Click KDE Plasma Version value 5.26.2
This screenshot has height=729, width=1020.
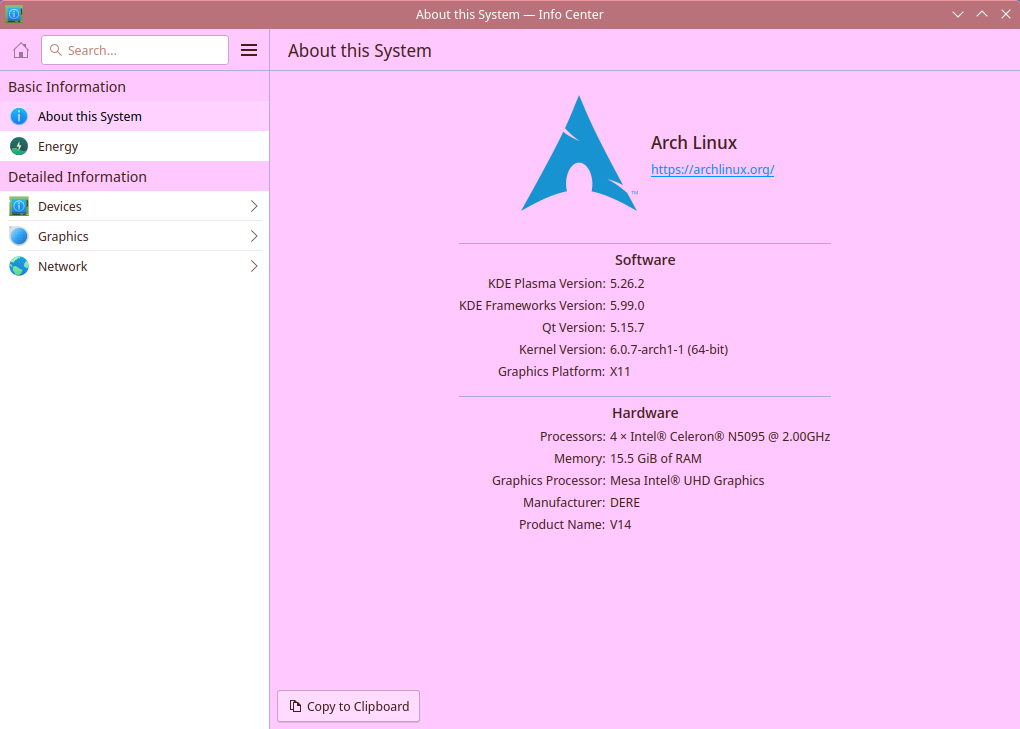[x=627, y=284]
